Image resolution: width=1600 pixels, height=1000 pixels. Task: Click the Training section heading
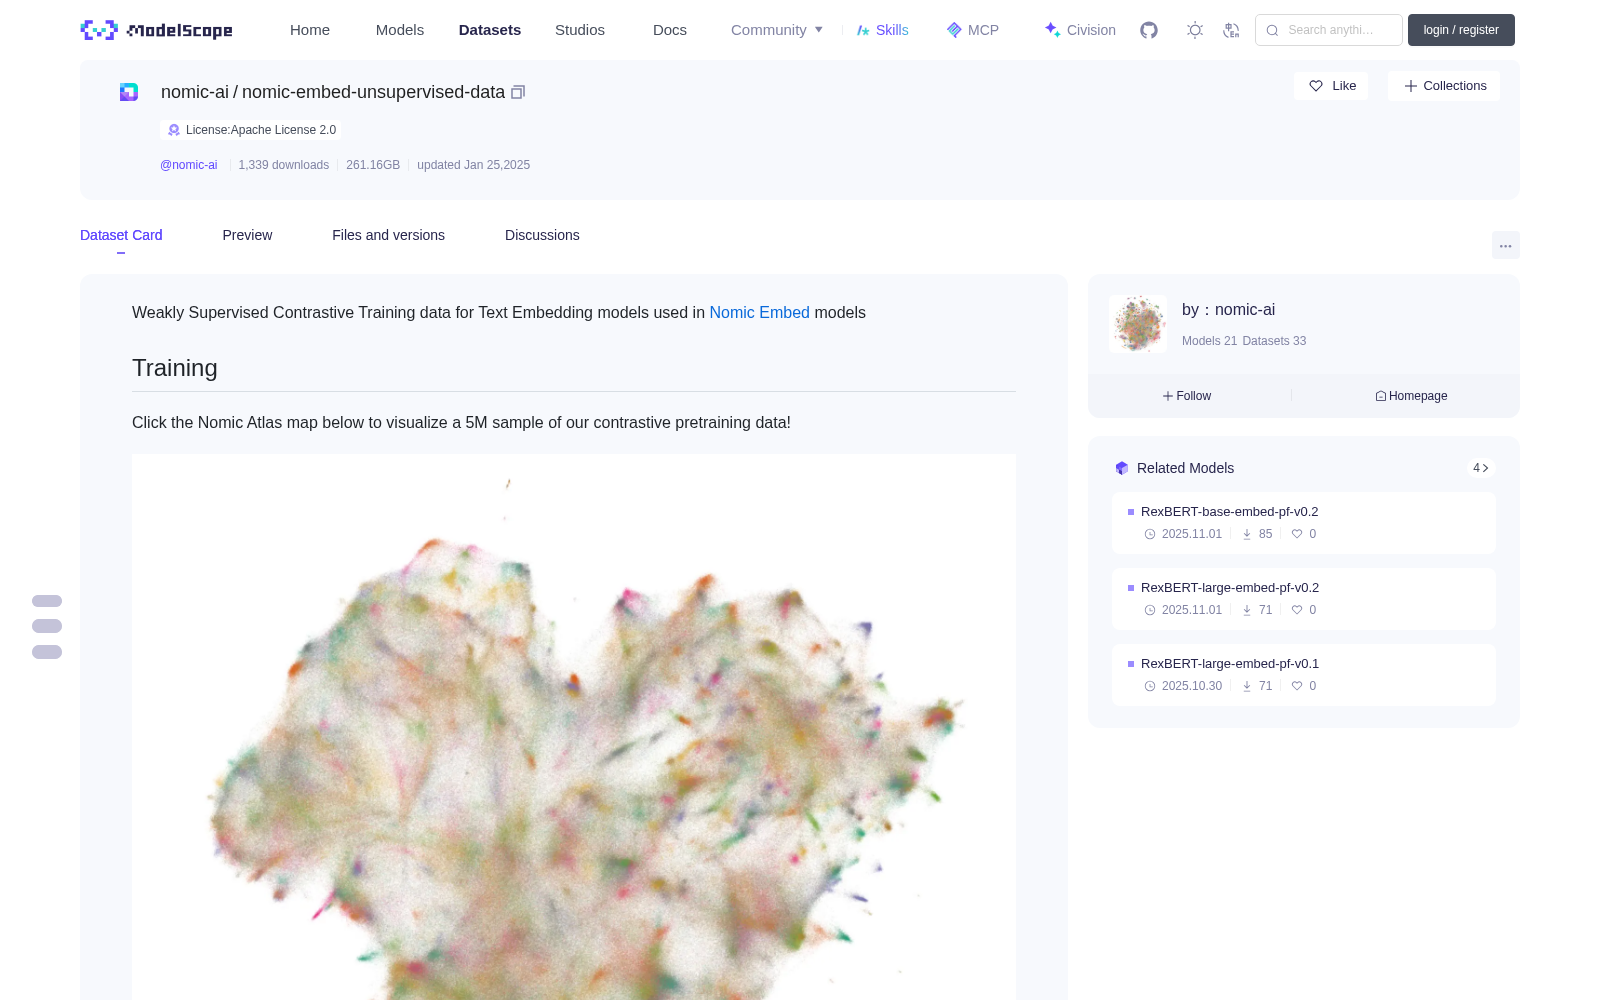point(175,368)
